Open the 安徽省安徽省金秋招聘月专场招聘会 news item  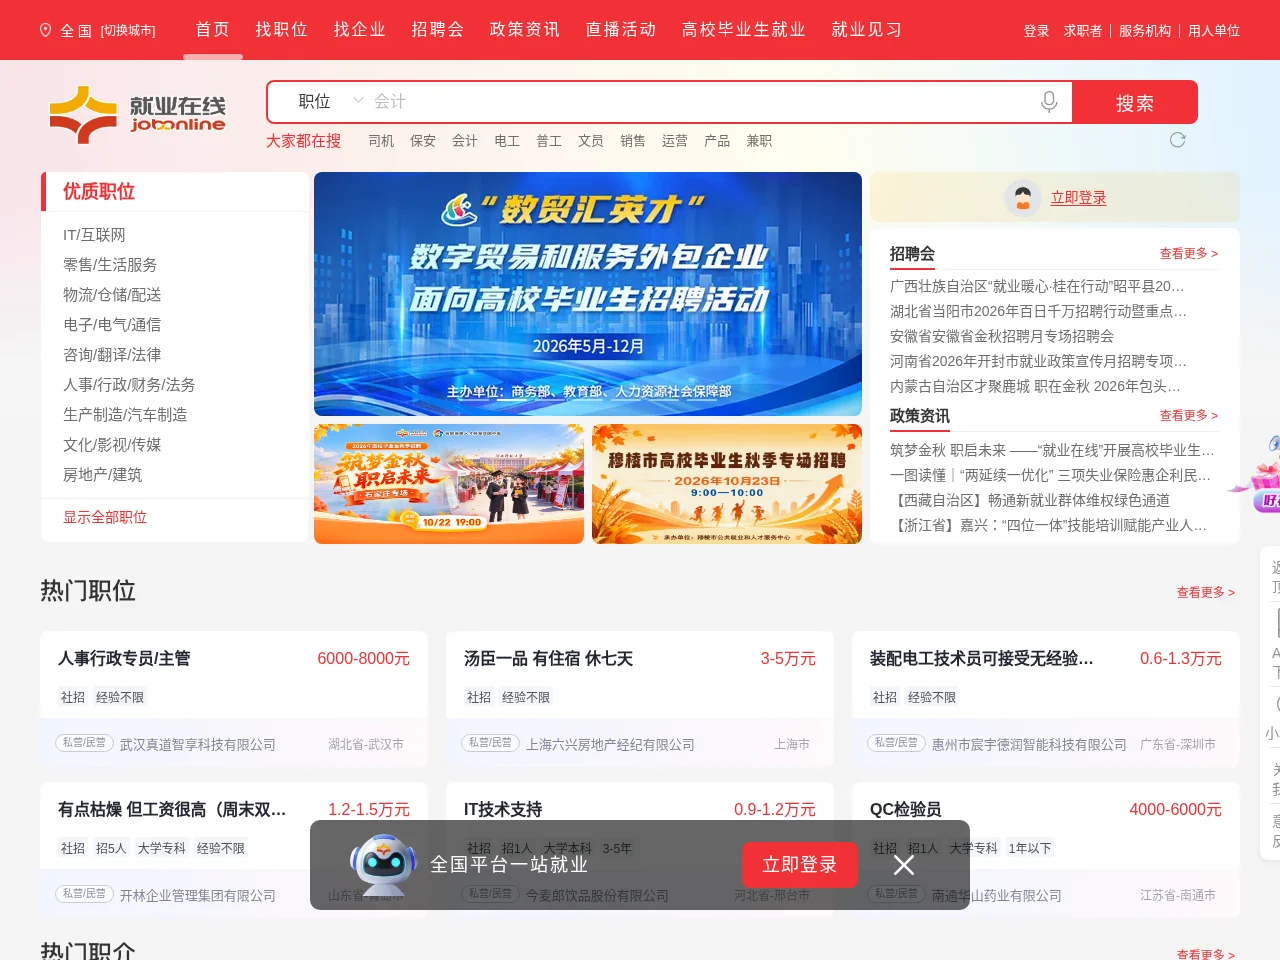[1002, 336]
